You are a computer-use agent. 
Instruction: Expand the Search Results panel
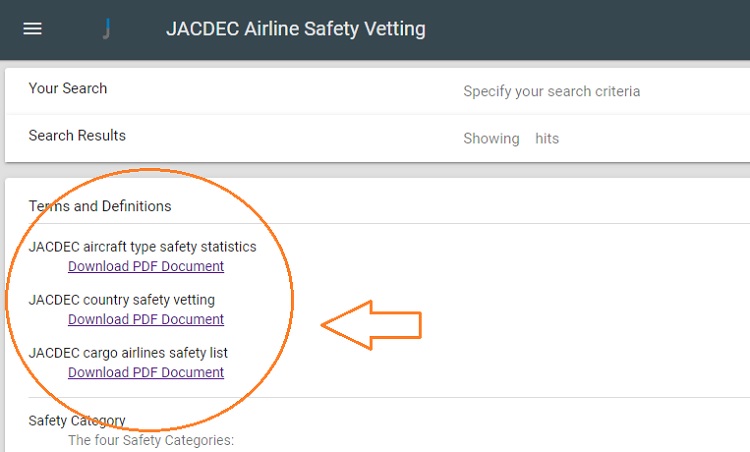pos(377,138)
